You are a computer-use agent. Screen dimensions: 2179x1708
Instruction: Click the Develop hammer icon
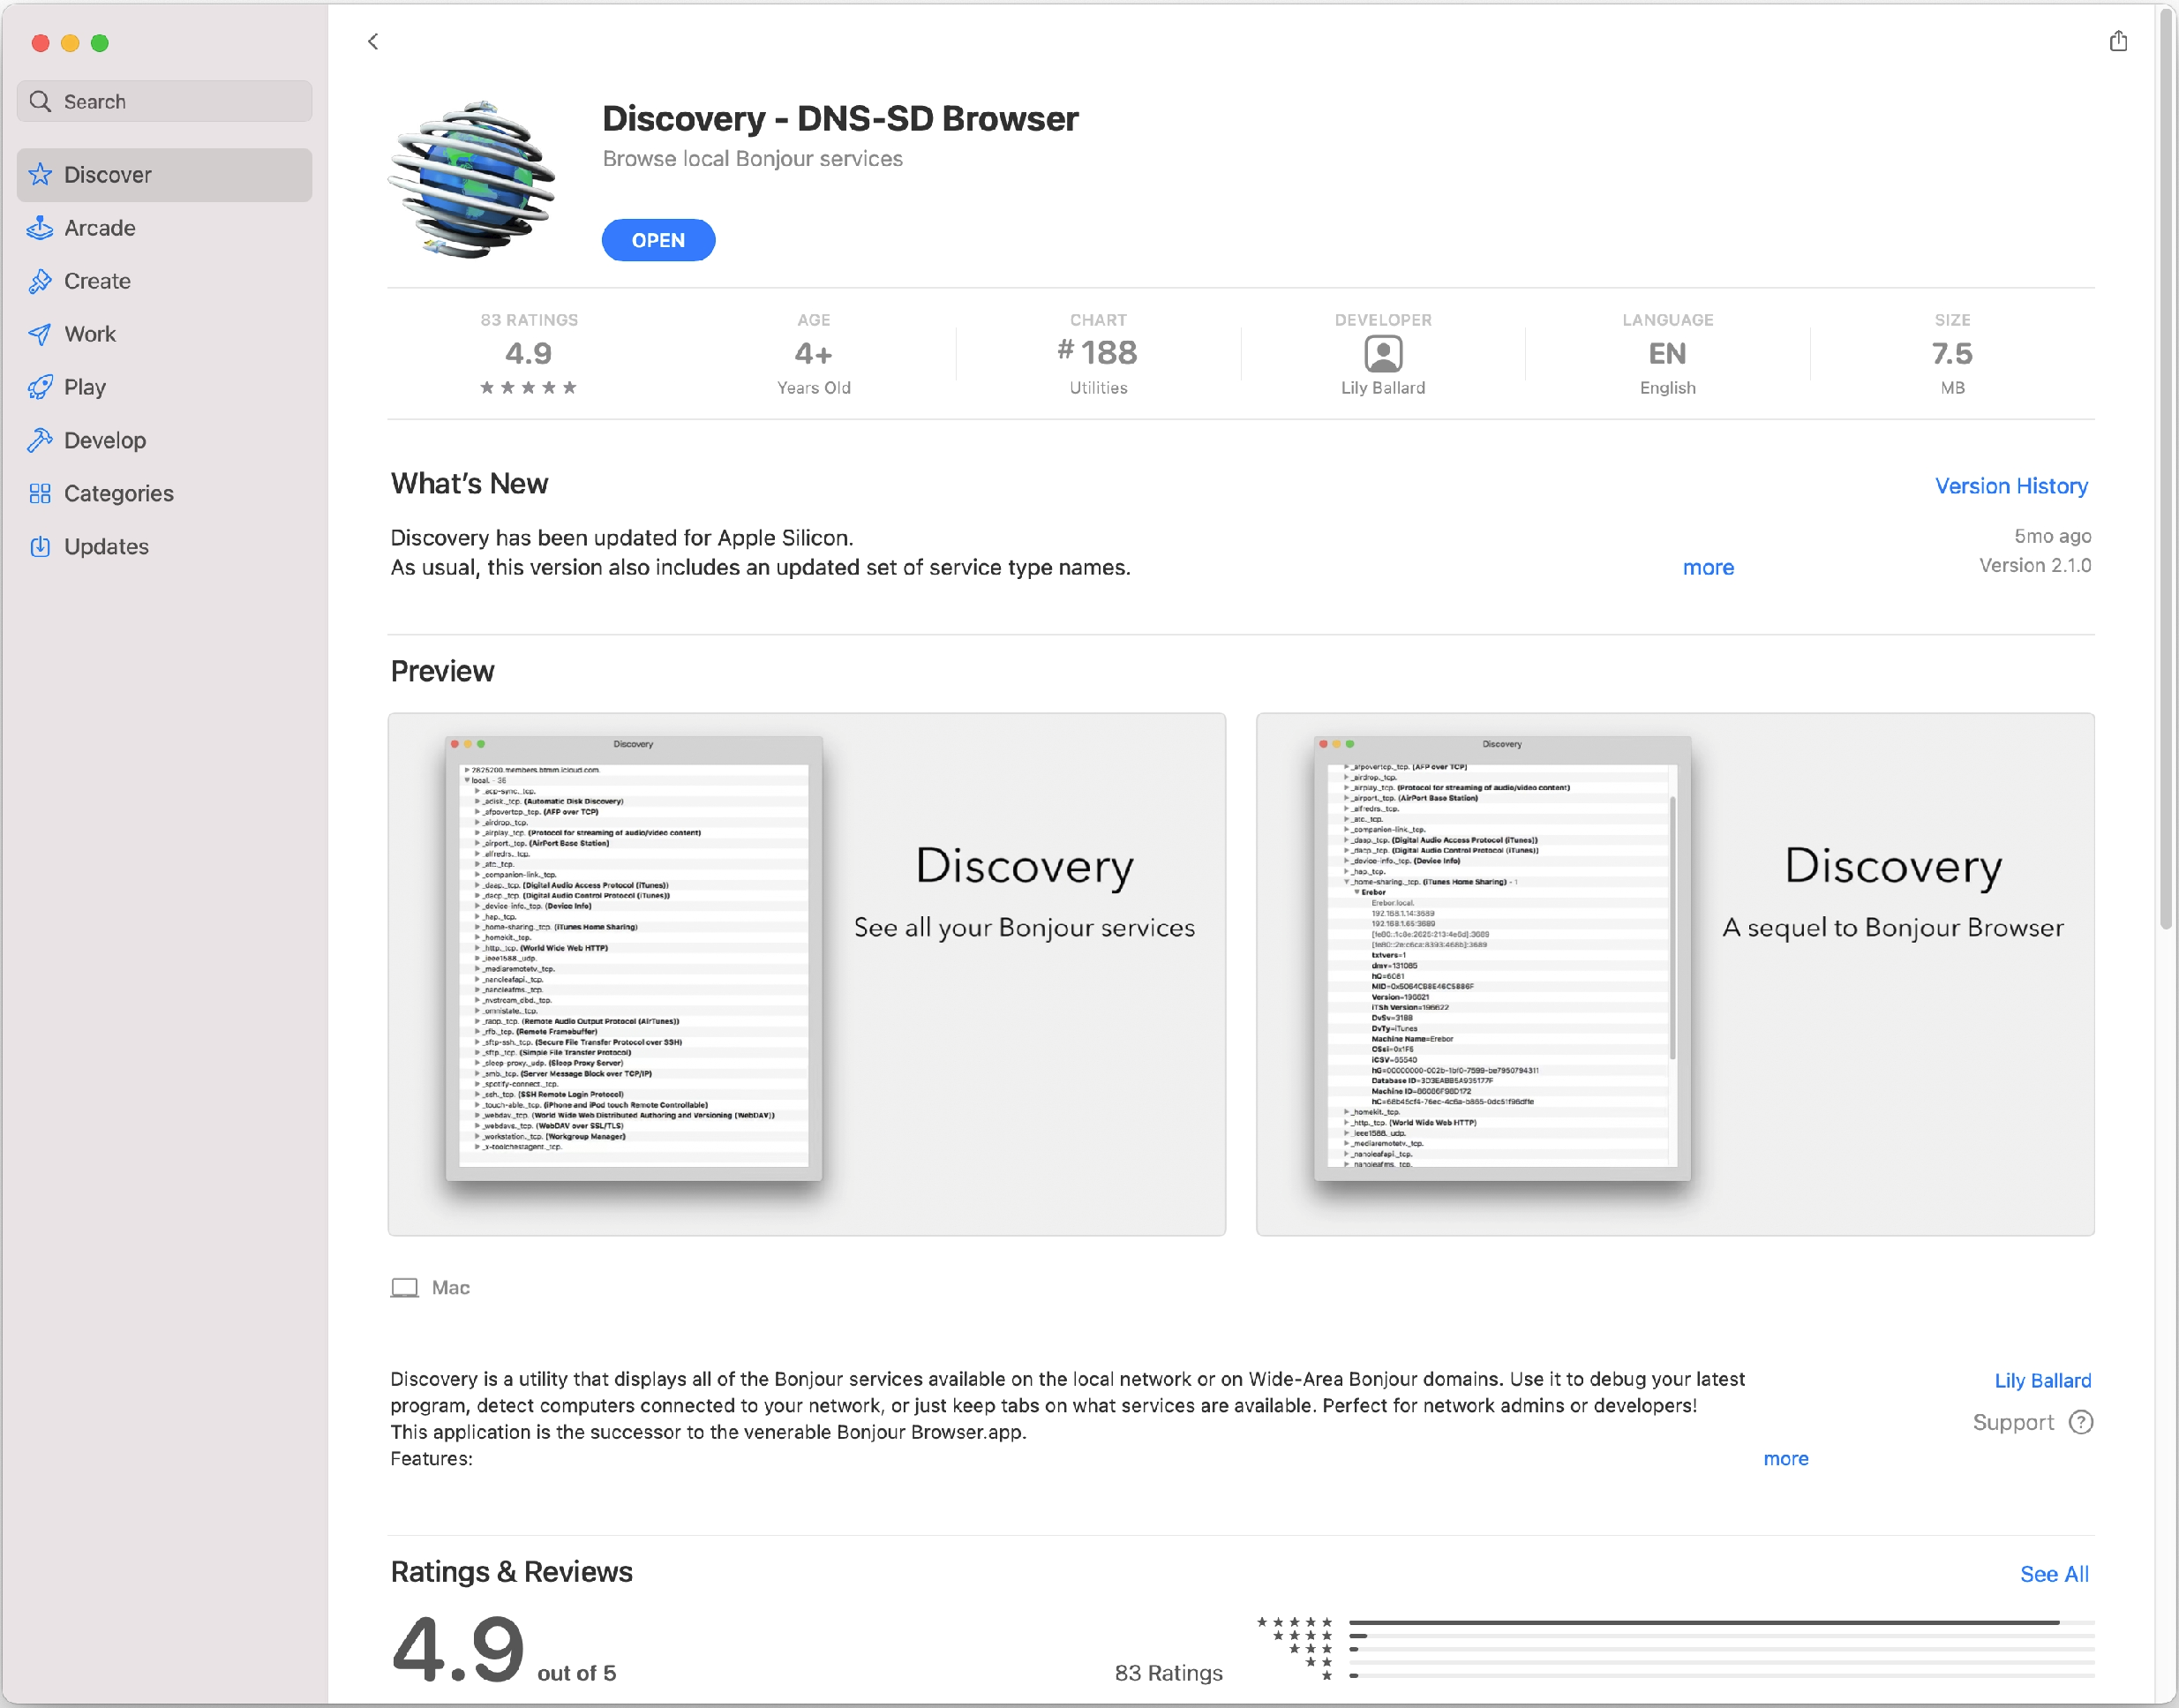click(40, 440)
